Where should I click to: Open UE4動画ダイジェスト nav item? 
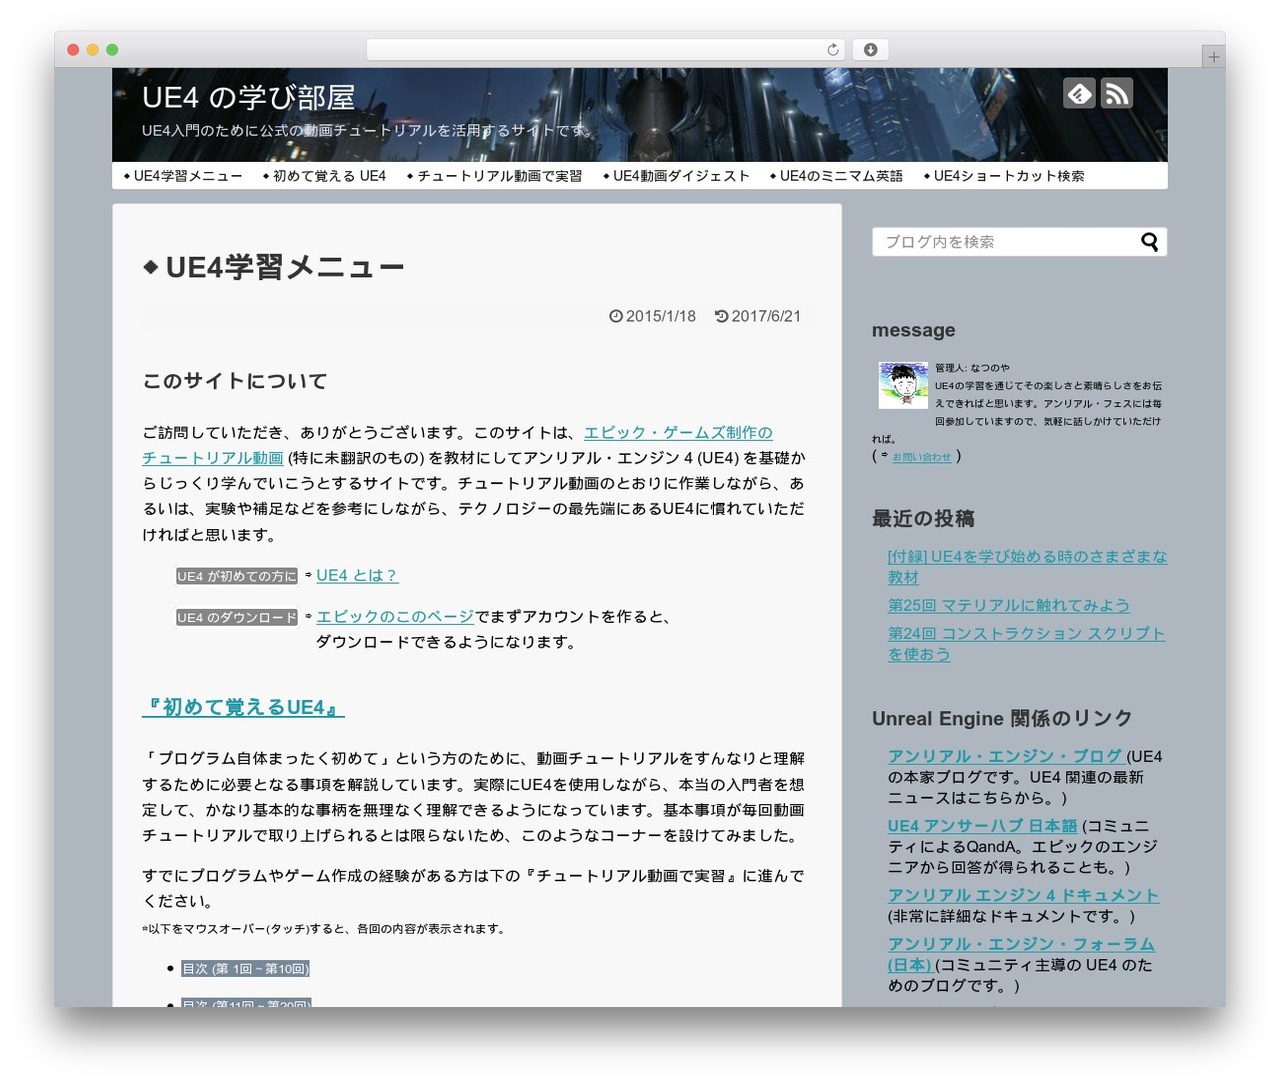(676, 176)
